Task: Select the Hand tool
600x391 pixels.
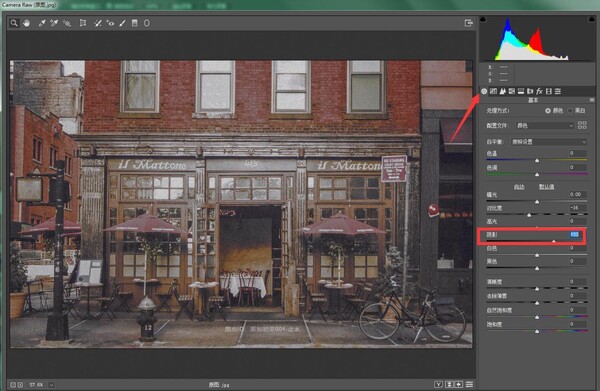Action: [x=26, y=23]
